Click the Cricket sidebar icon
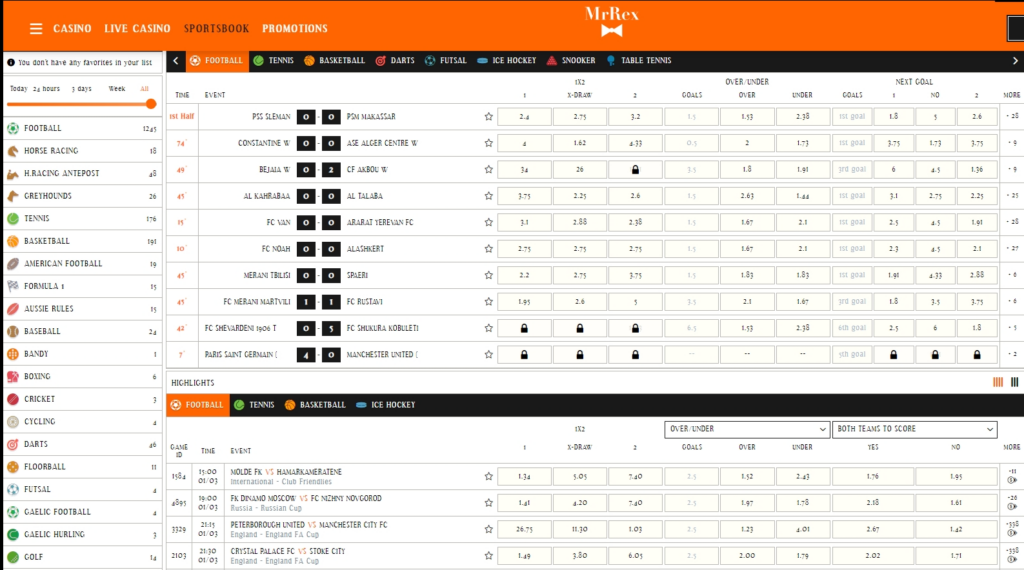Viewport: 1024px width, 570px height. [x=13, y=399]
